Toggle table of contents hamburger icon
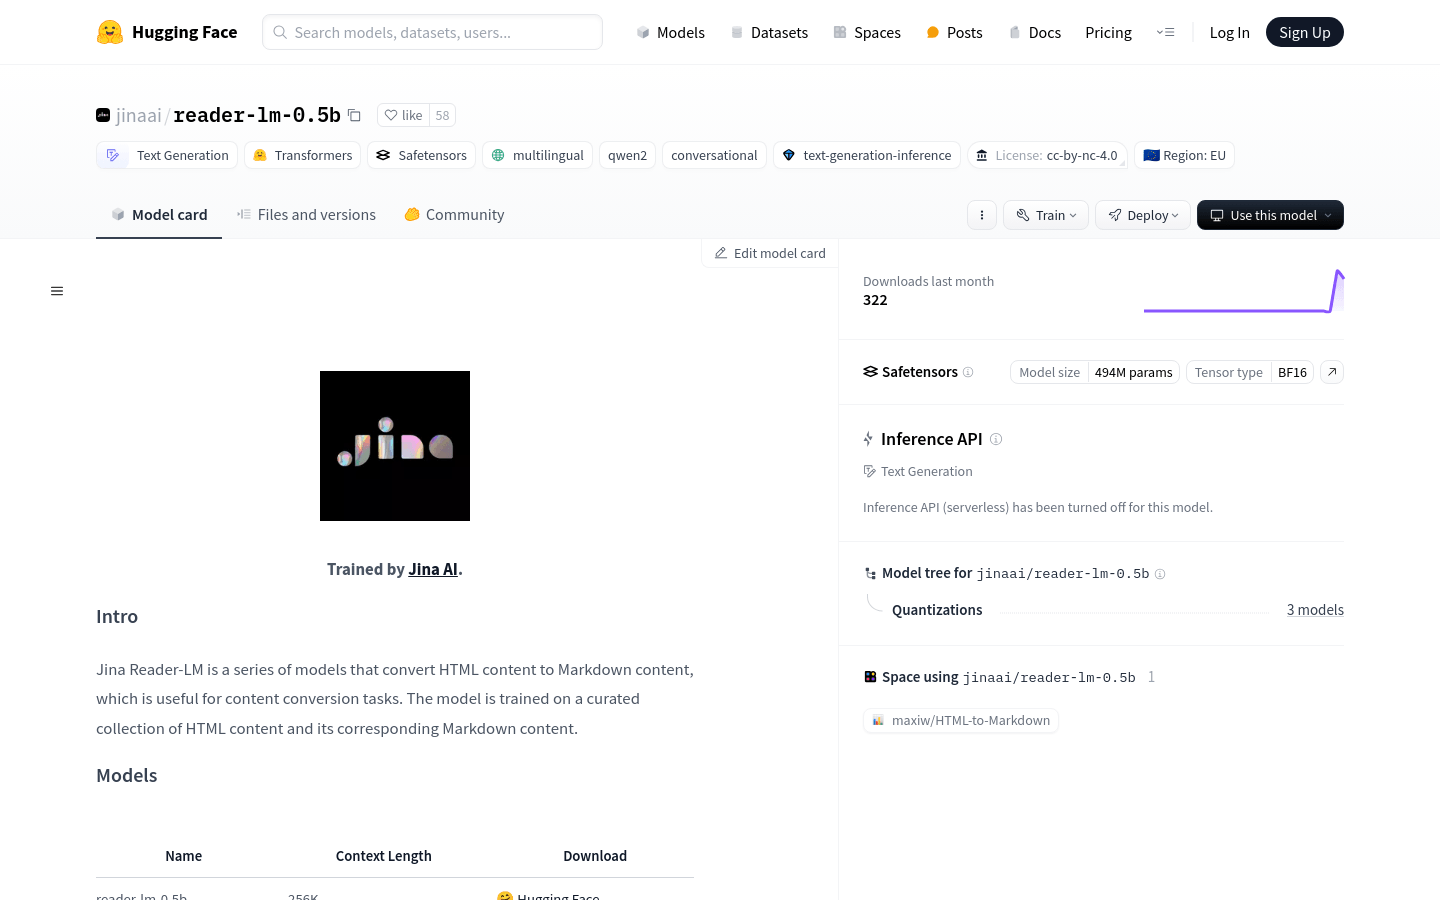1440x900 pixels. point(57,291)
